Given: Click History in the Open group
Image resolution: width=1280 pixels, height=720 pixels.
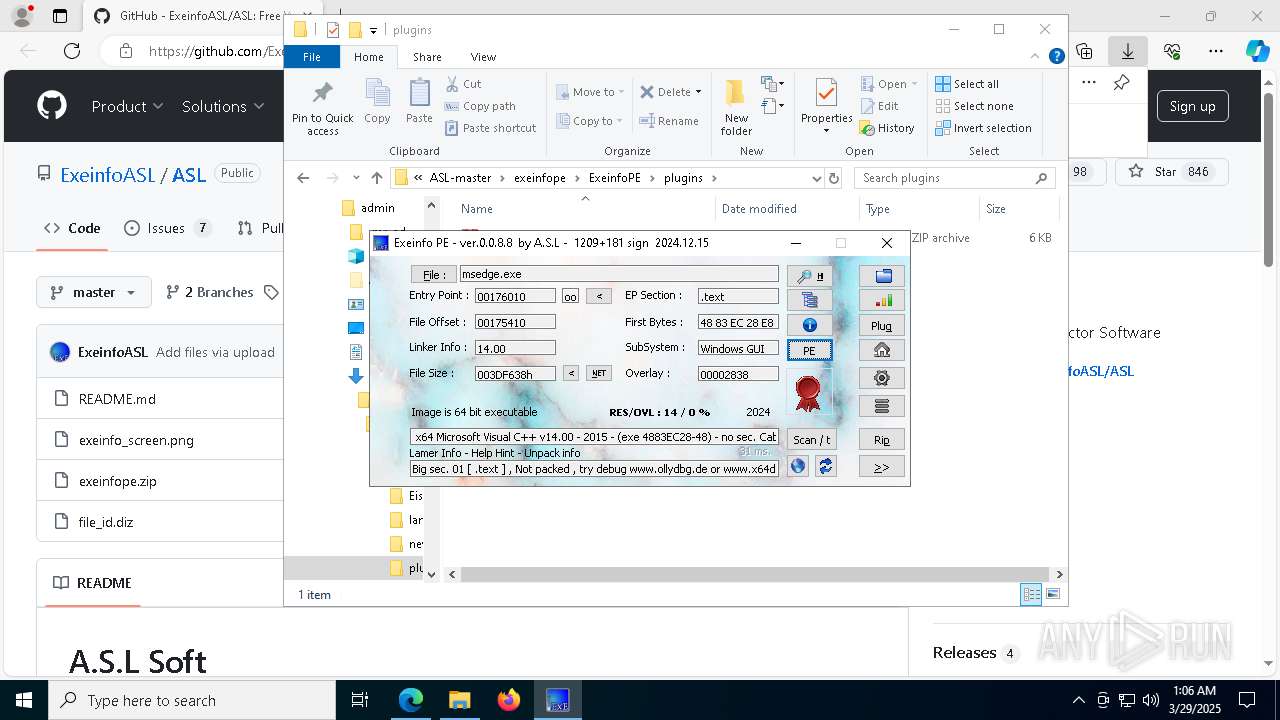Looking at the screenshot, I should pyautogui.click(x=887, y=128).
